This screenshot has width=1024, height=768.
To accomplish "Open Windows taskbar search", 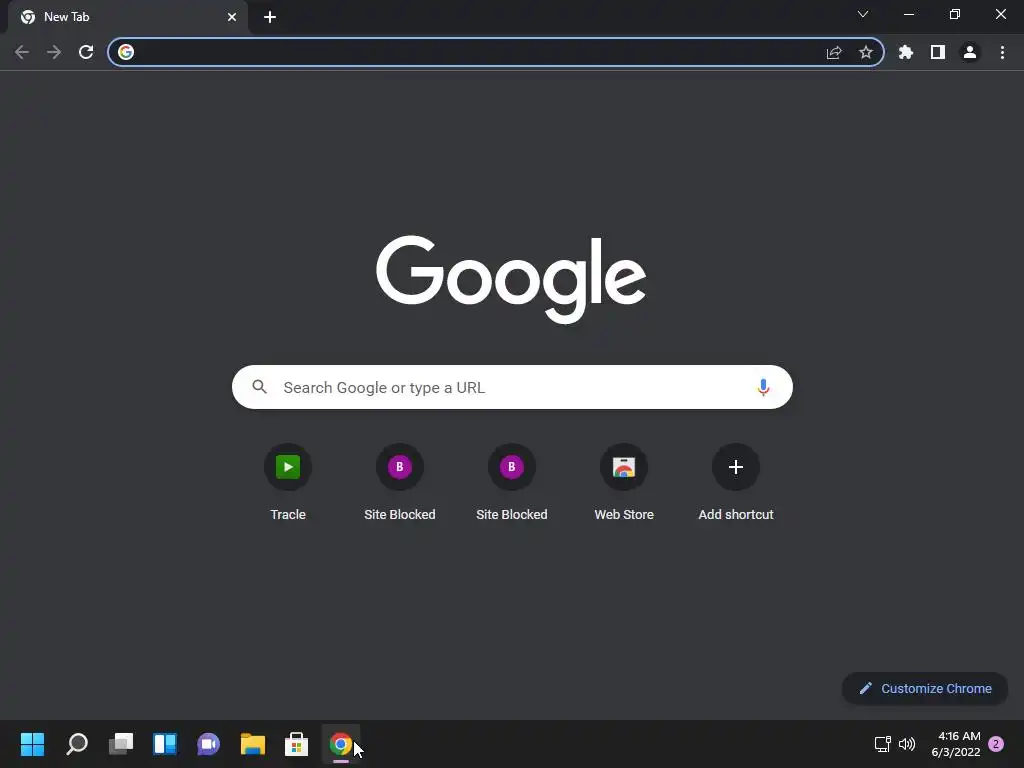I will point(77,744).
